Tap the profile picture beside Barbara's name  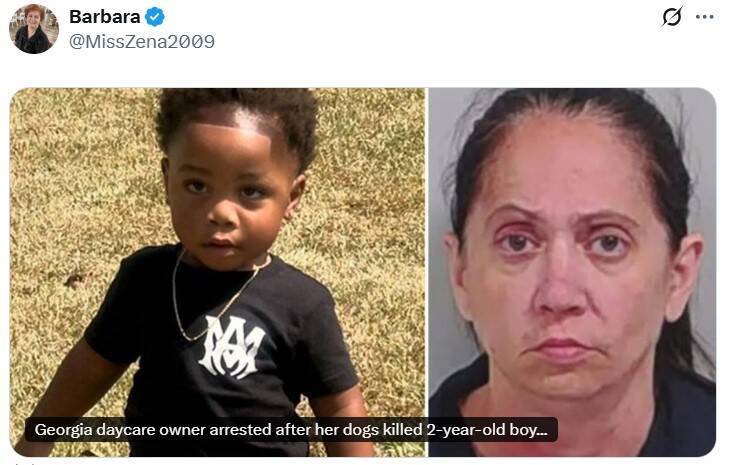[34, 29]
